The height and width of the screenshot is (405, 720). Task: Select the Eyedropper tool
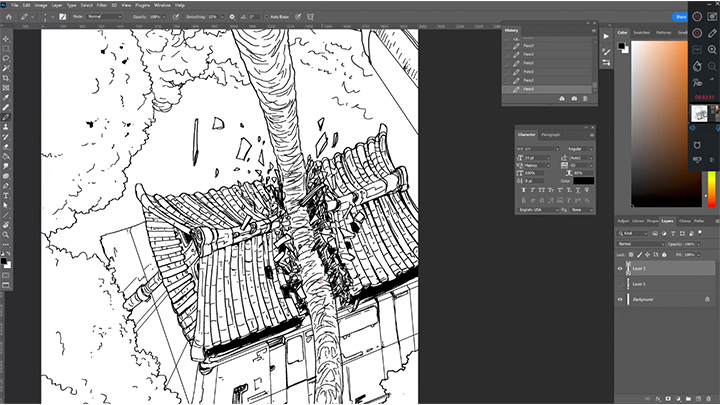coord(6,97)
